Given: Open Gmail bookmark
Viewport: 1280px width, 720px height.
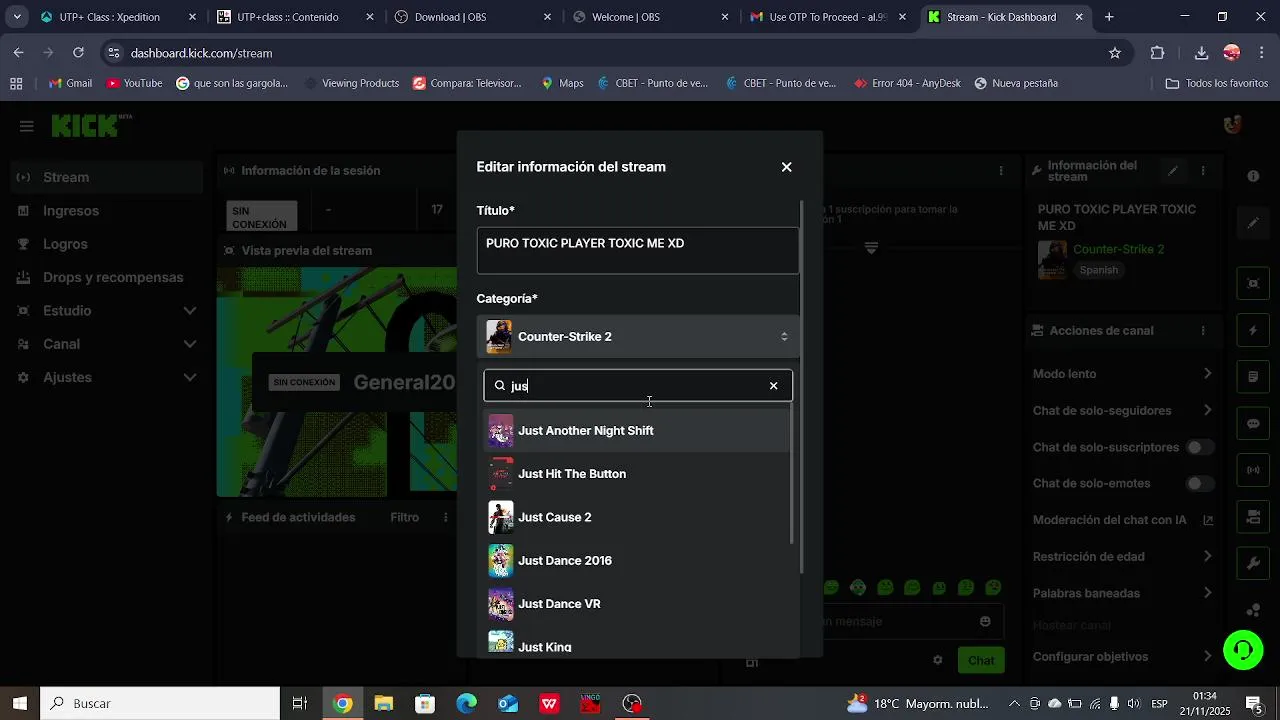Looking at the screenshot, I should point(70,83).
